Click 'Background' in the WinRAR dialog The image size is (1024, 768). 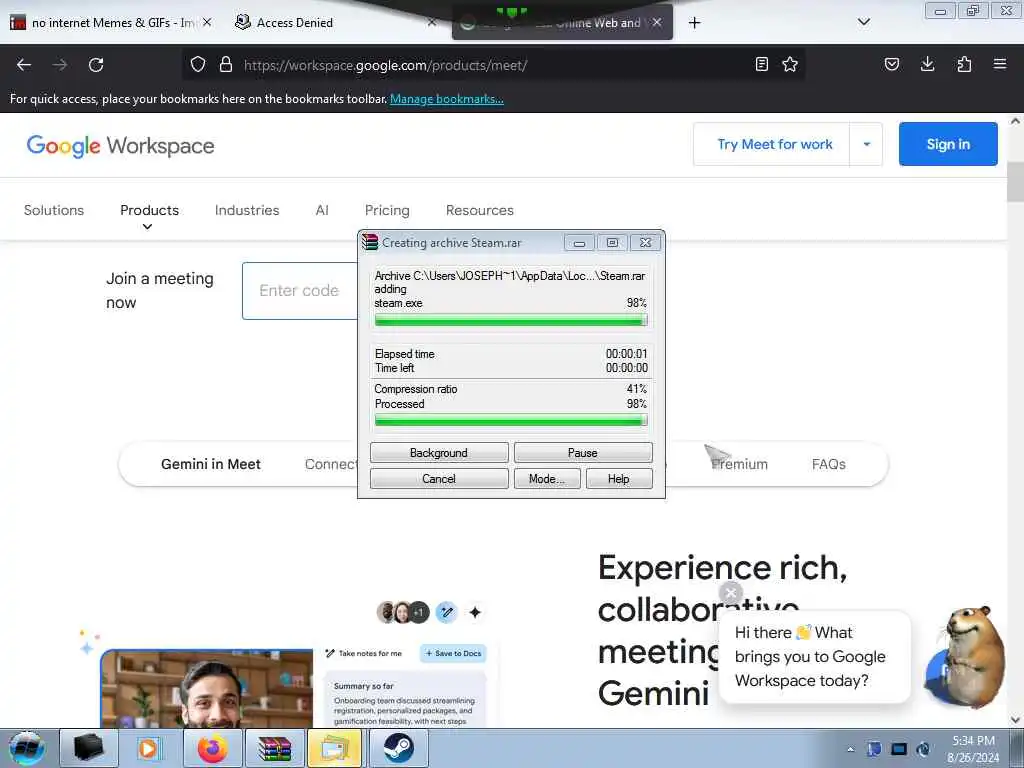(439, 453)
